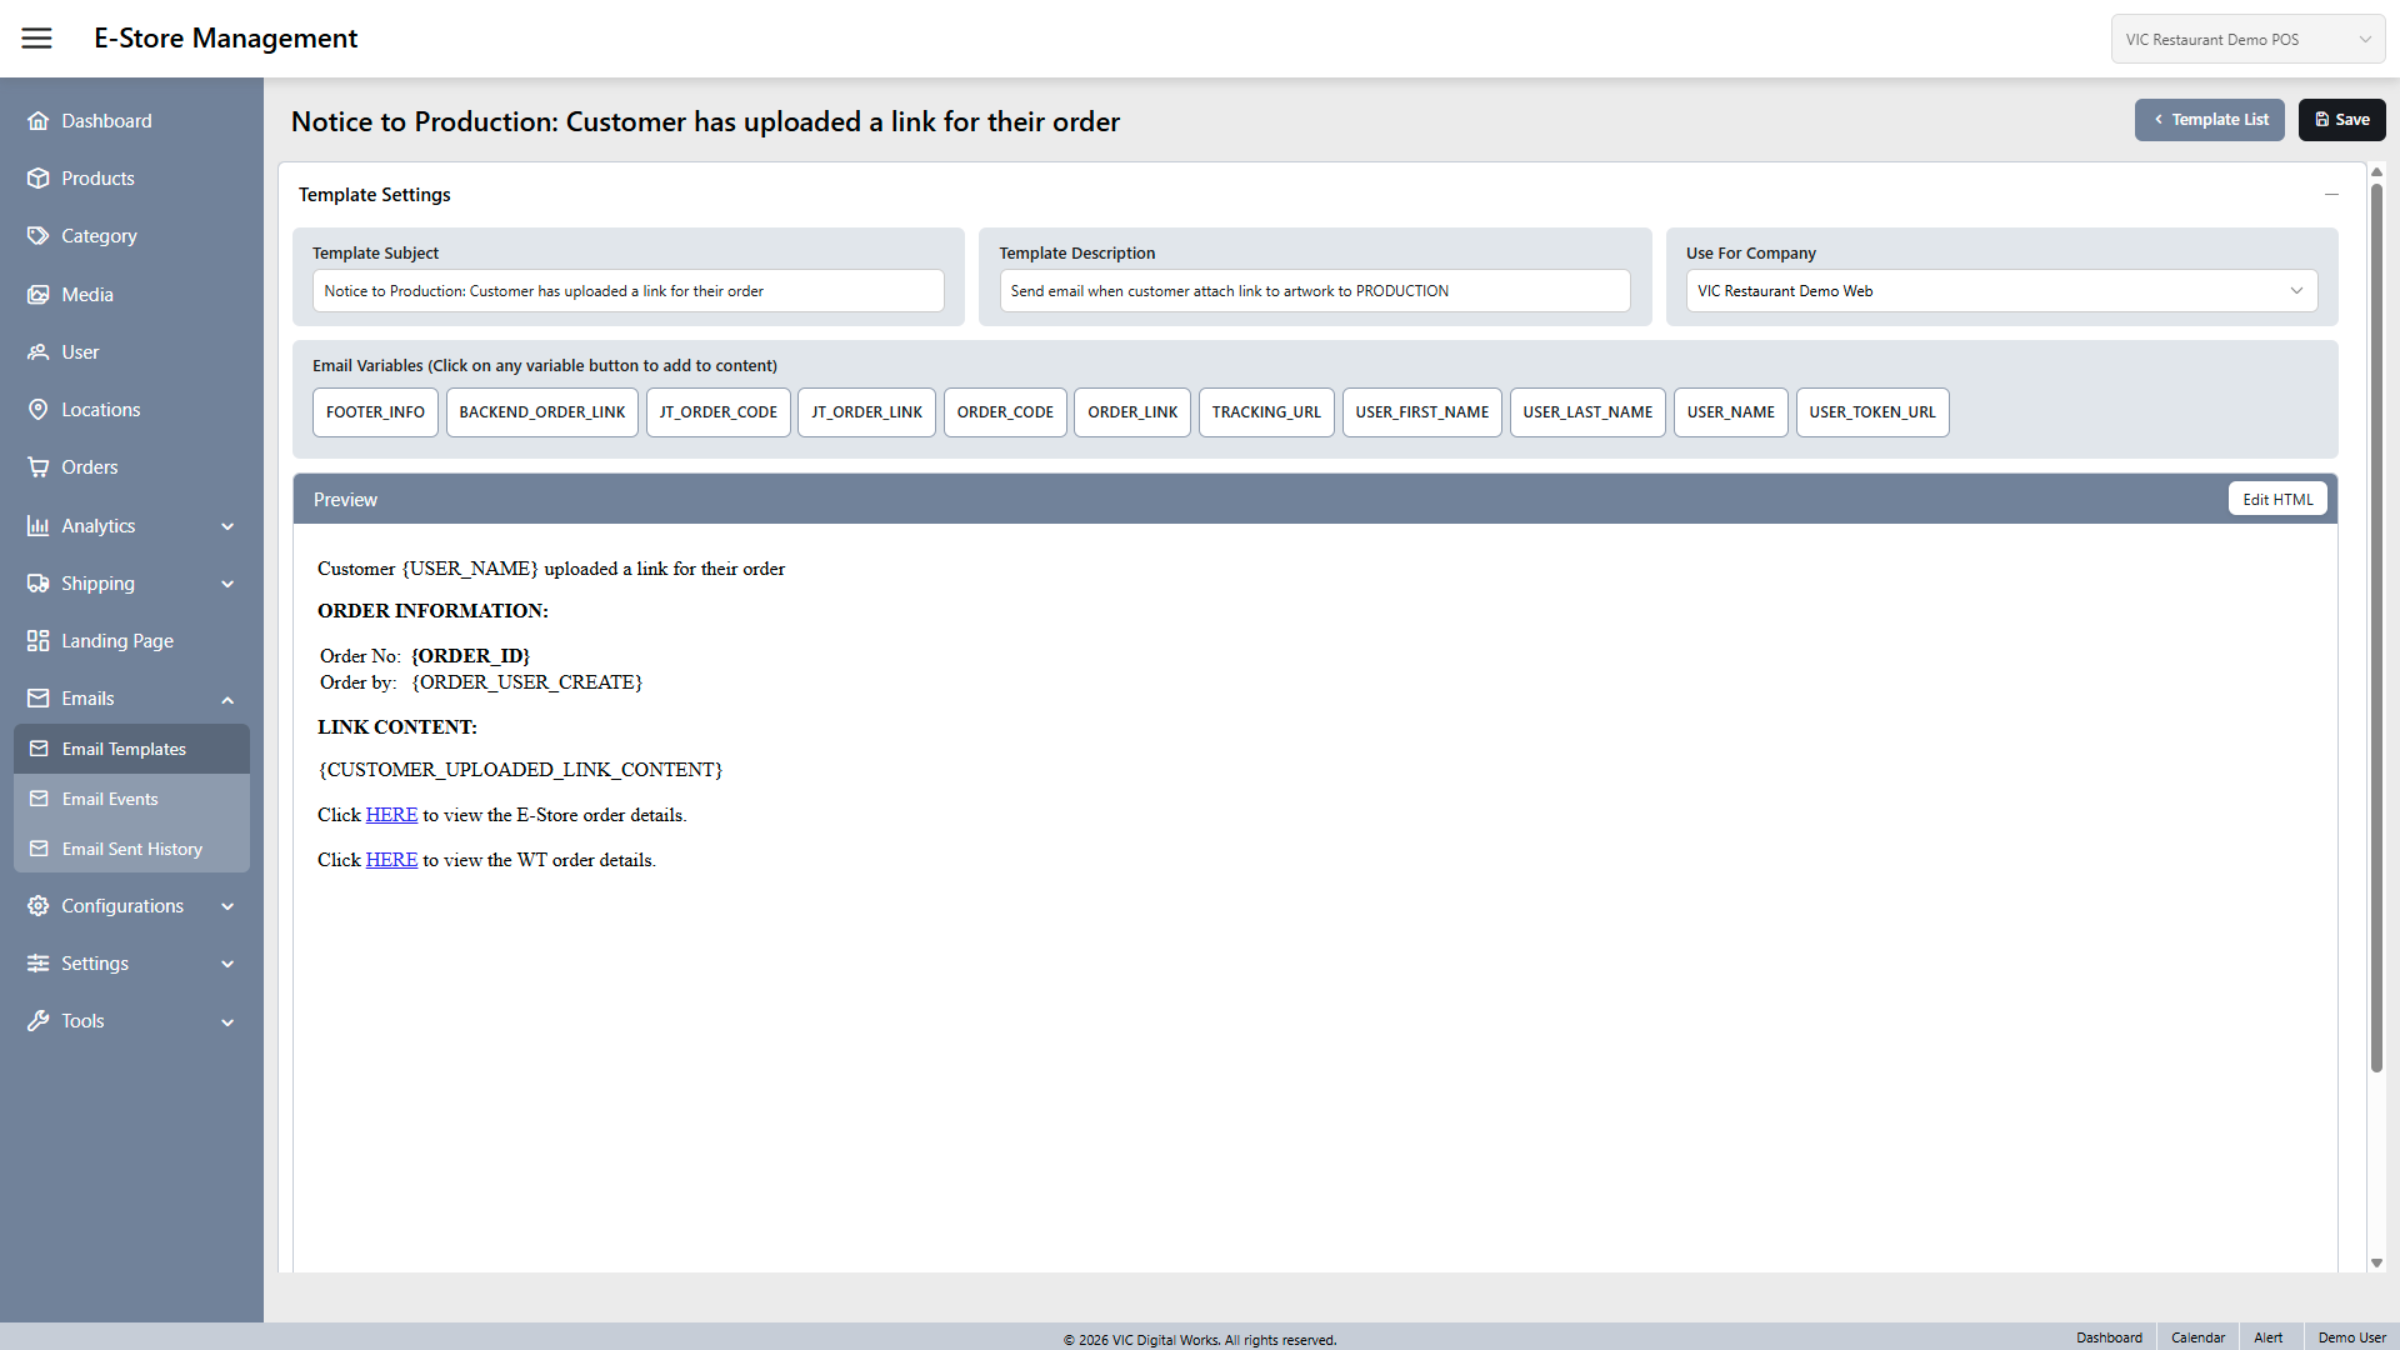The height and width of the screenshot is (1350, 2400).
Task: Click the first HERE link in preview
Action: point(391,814)
